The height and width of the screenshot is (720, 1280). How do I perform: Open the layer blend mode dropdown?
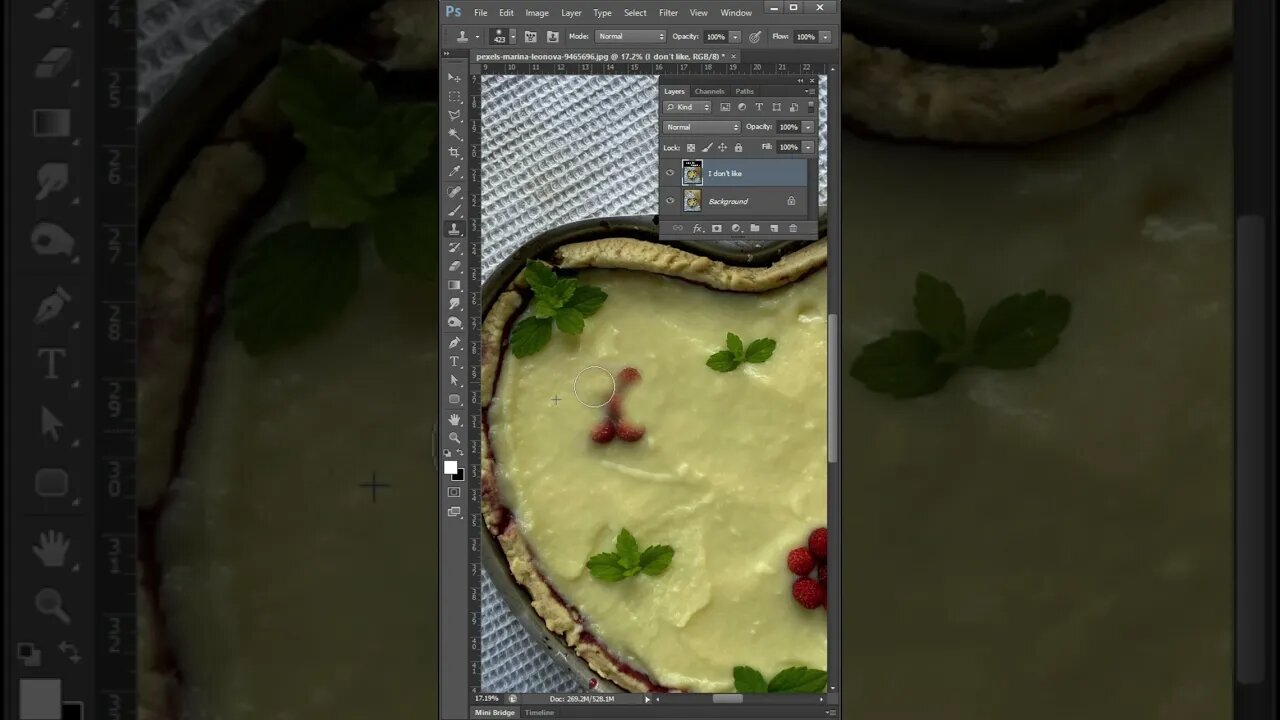click(x=701, y=127)
